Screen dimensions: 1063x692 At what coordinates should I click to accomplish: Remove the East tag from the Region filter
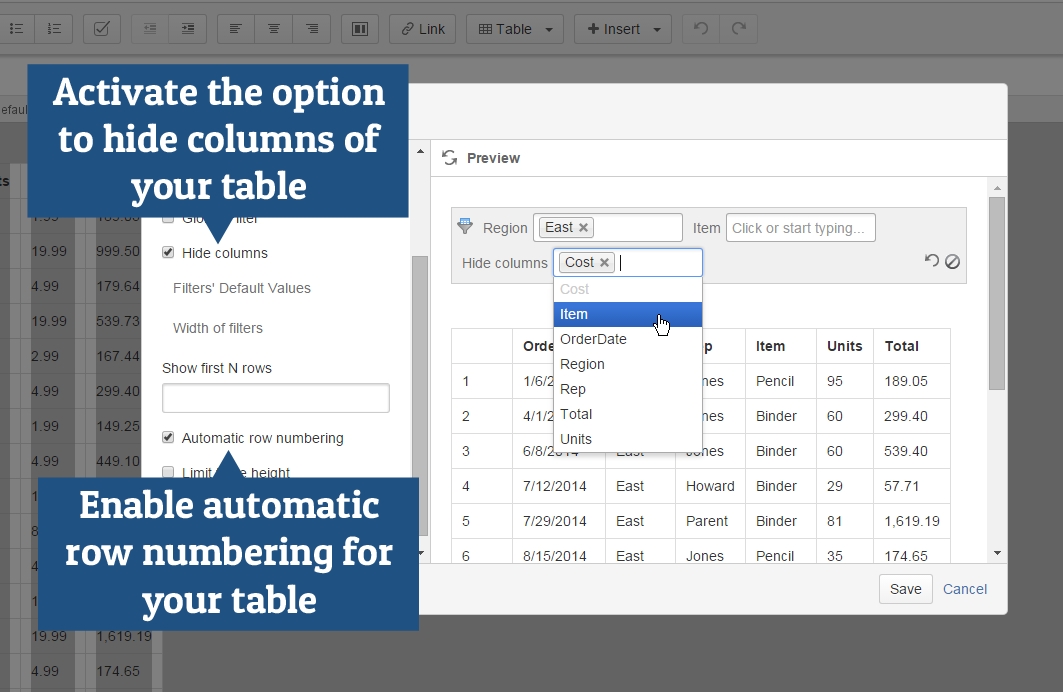pos(583,228)
